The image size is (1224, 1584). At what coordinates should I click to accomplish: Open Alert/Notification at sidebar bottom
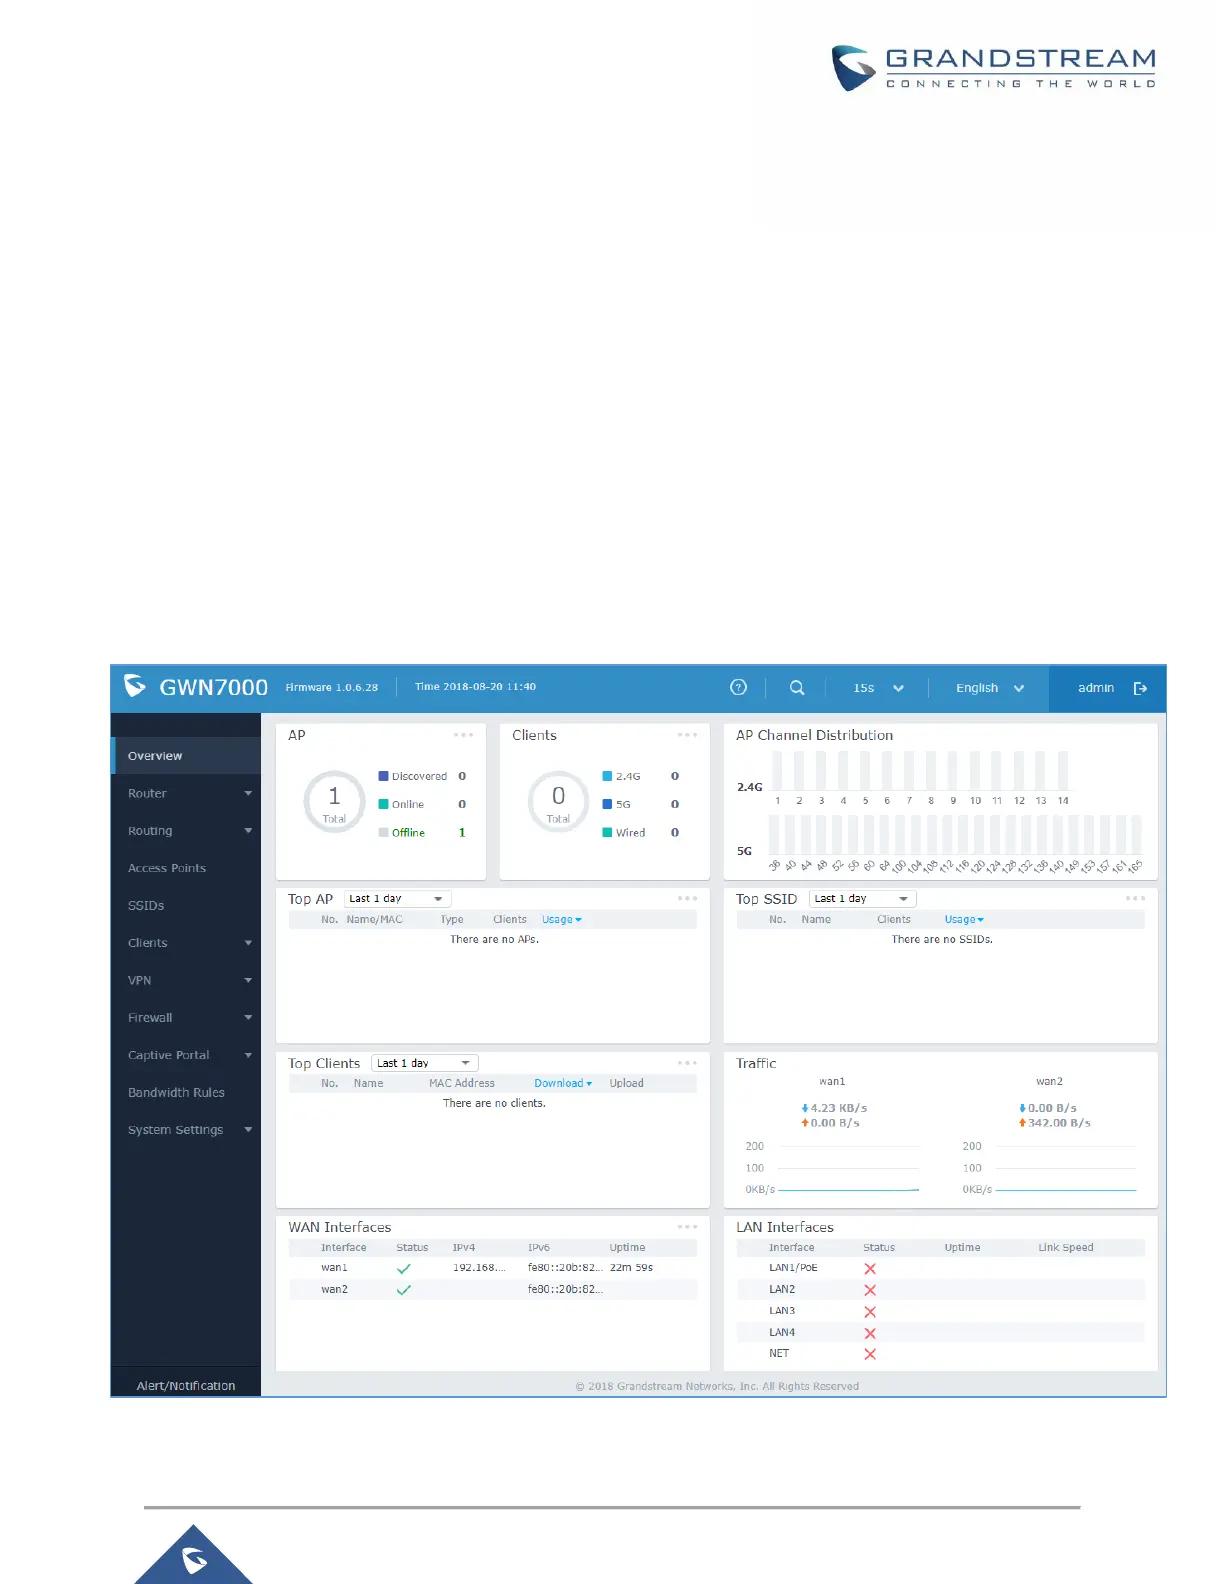[186, 1385]
